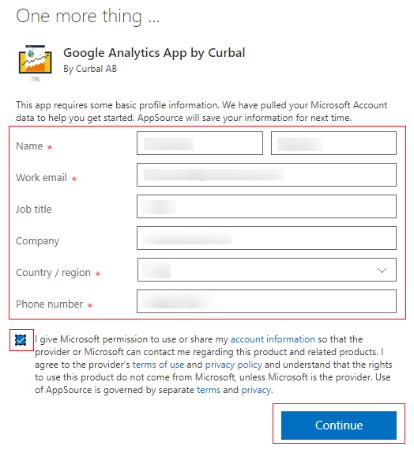Click the Google Analytics App icon

pyautogui.click(x=35, y=63)
